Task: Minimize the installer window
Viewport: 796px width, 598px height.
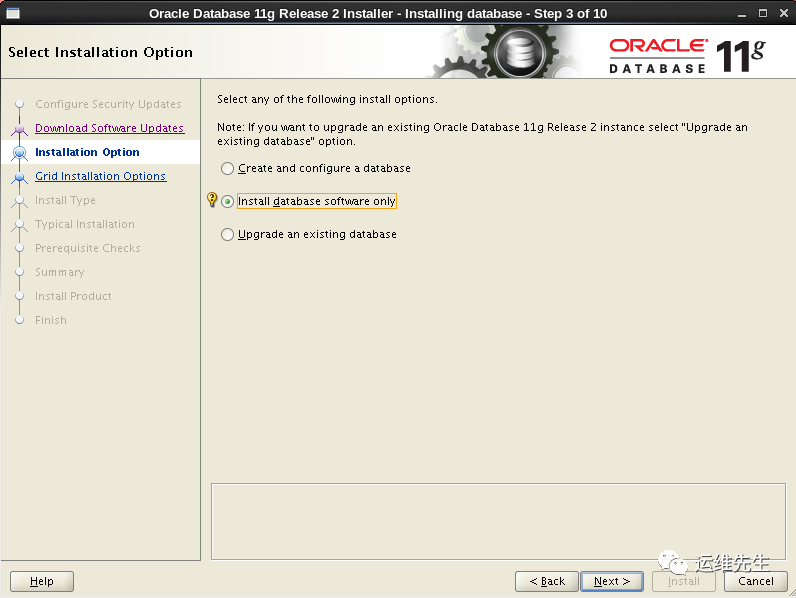Action: (742, 14)
